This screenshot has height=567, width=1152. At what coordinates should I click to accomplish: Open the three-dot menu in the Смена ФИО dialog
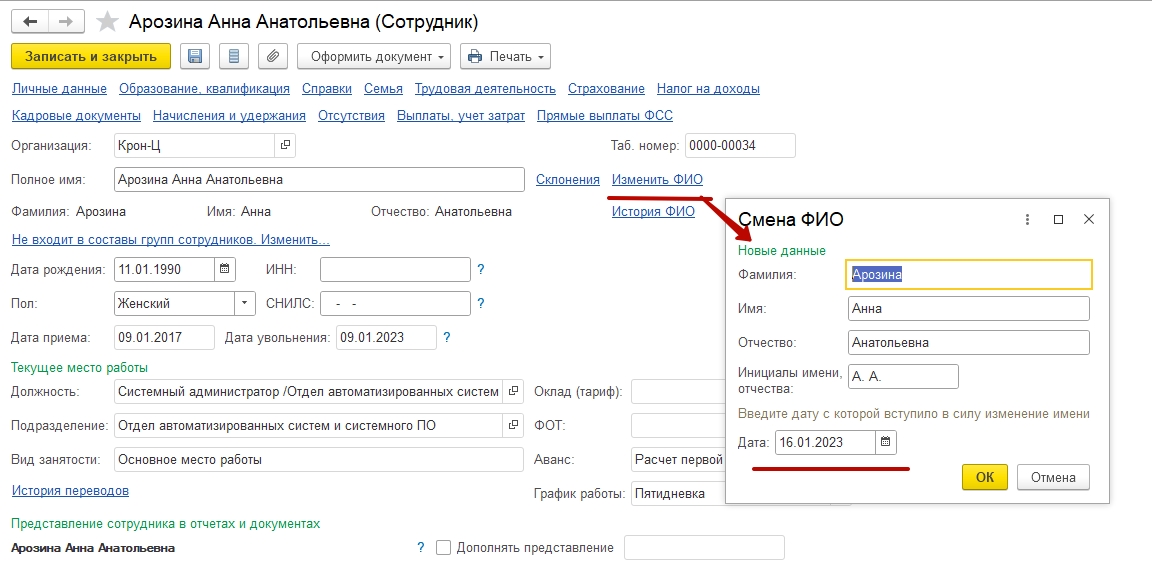coord(1027,219)
